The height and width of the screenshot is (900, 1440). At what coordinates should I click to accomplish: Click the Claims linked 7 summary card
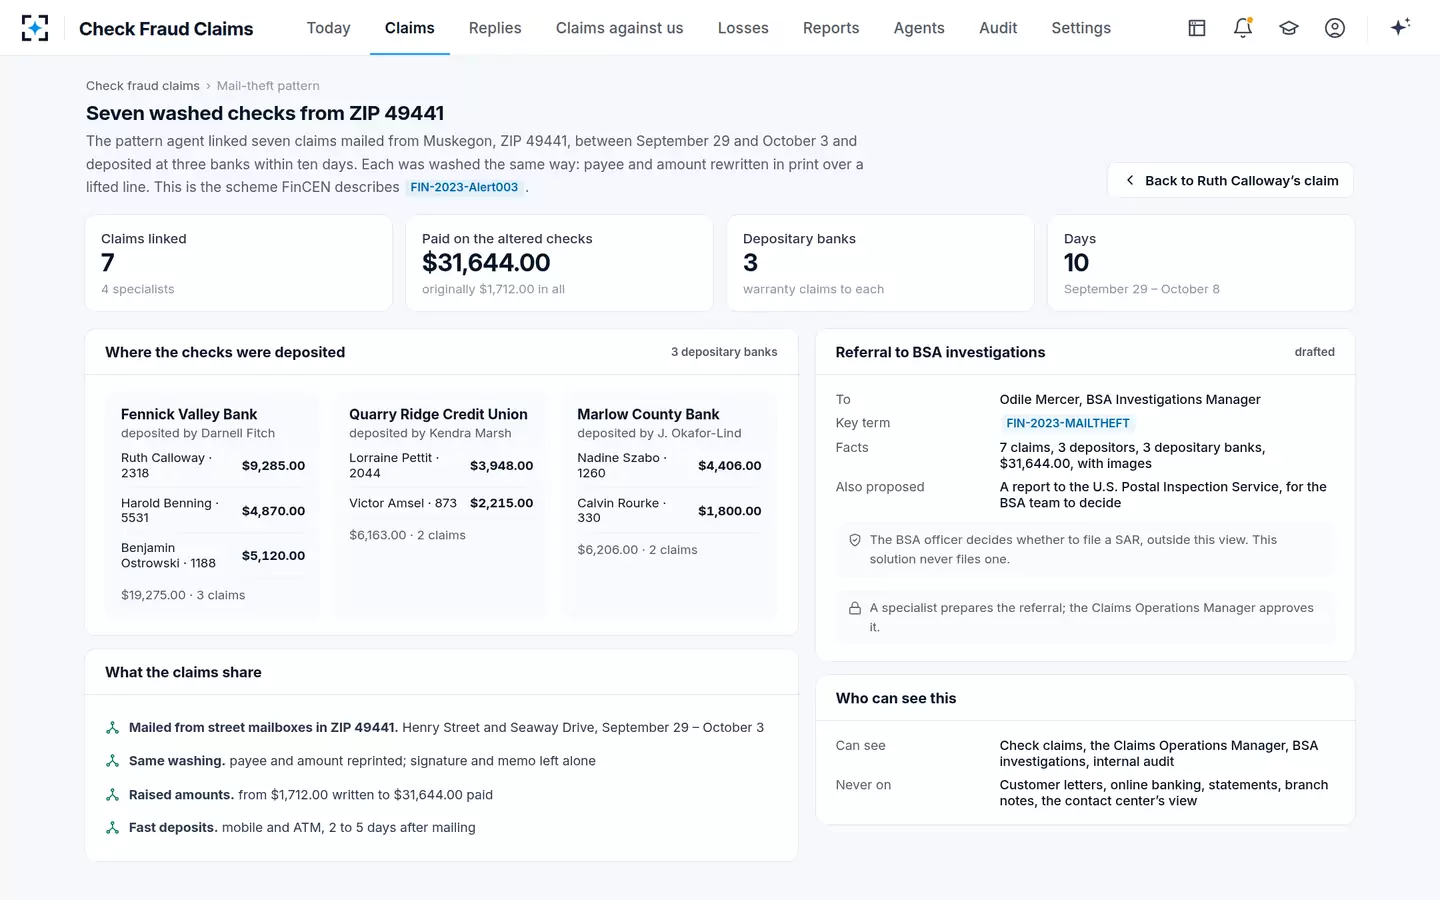(239, 263)
